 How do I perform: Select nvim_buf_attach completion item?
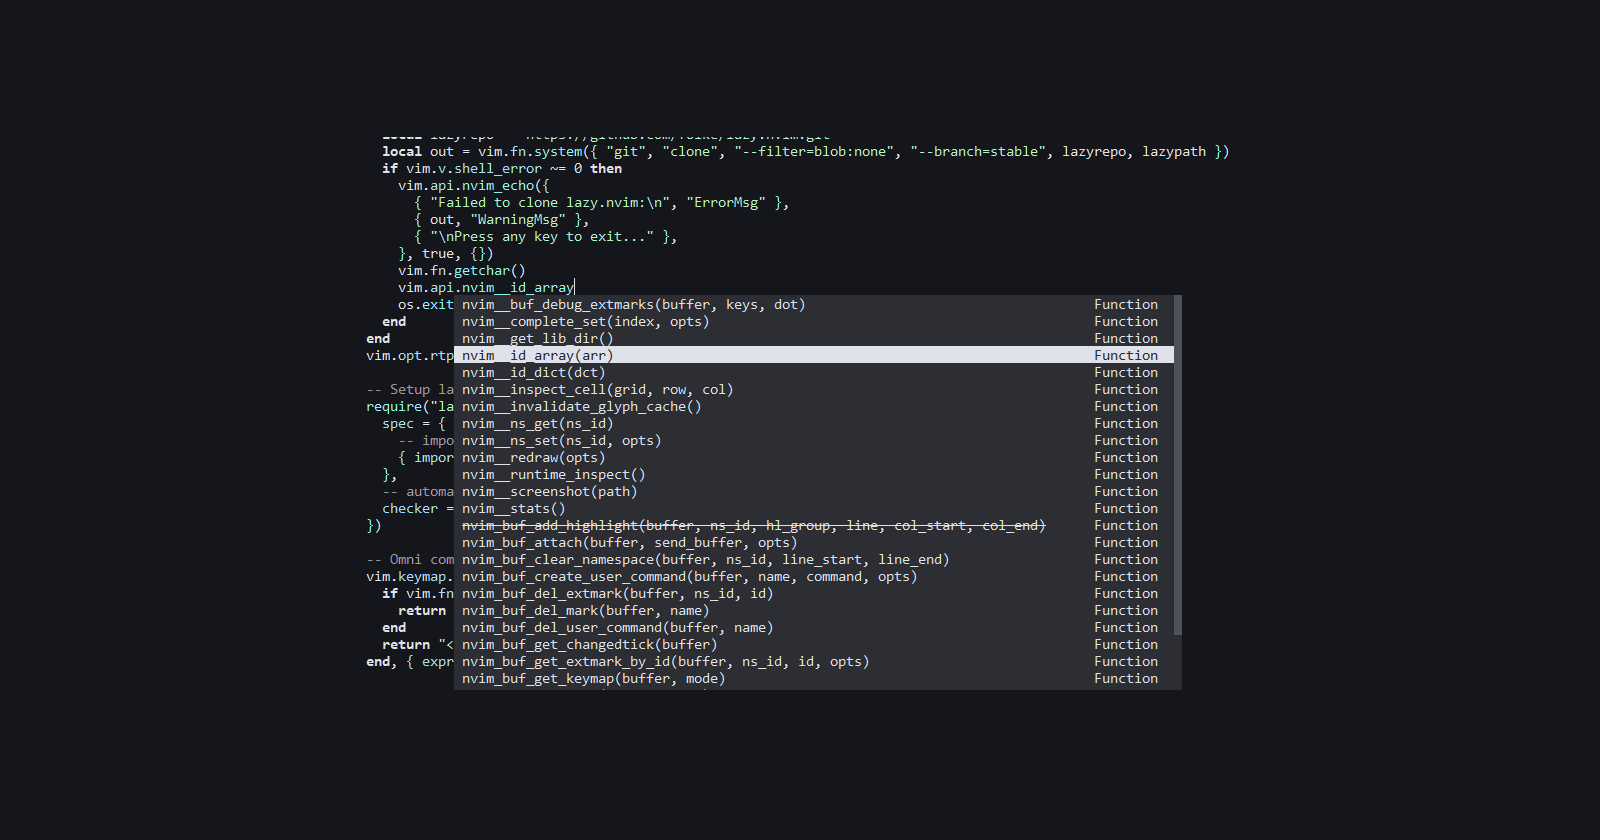[x=814, y=542]
